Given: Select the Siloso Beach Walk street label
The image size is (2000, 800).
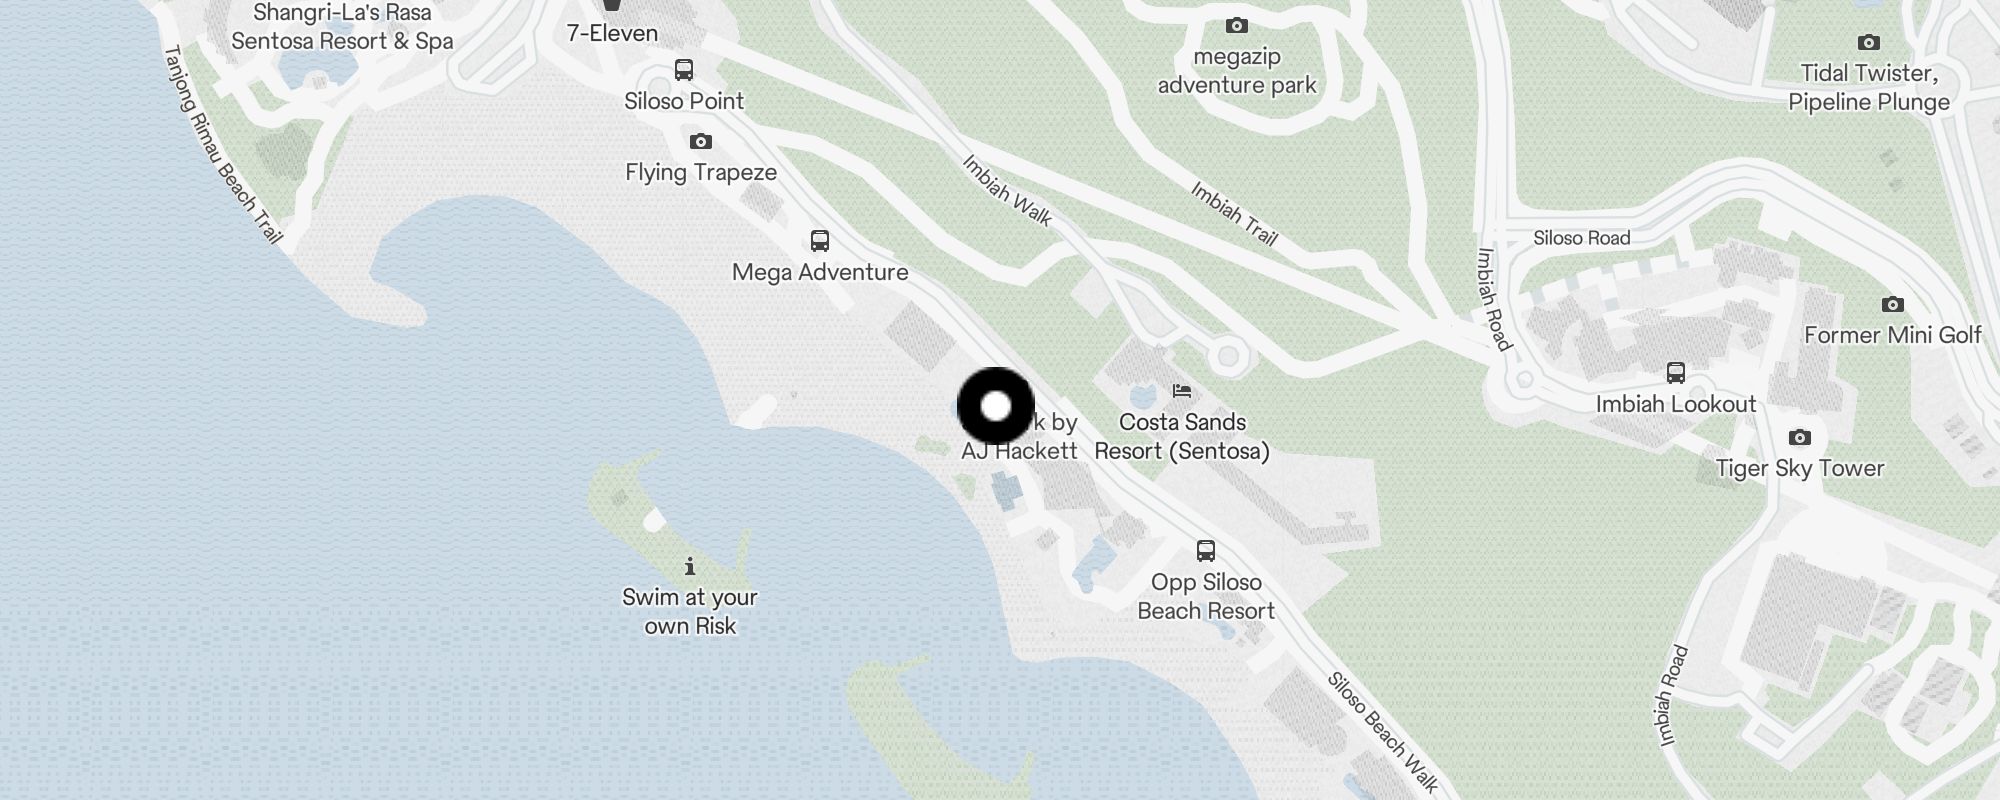Looking at the screenshot, I should [1382, 733].
